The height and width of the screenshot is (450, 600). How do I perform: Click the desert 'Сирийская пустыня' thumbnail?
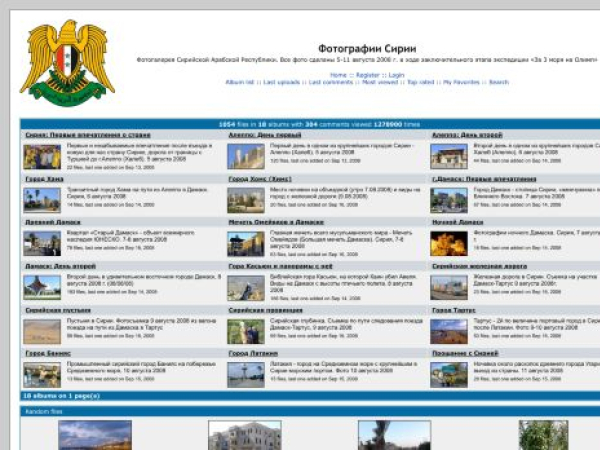pos(42,331)
